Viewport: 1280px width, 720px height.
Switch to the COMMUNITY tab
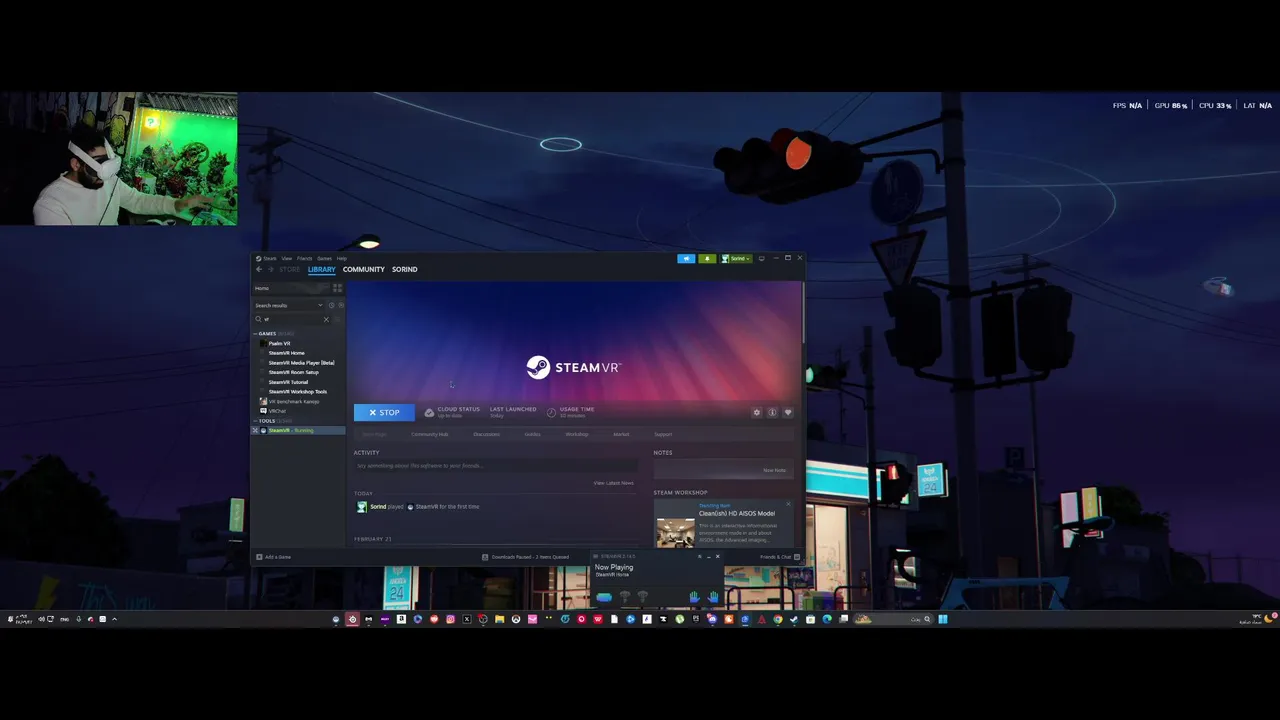364,269
